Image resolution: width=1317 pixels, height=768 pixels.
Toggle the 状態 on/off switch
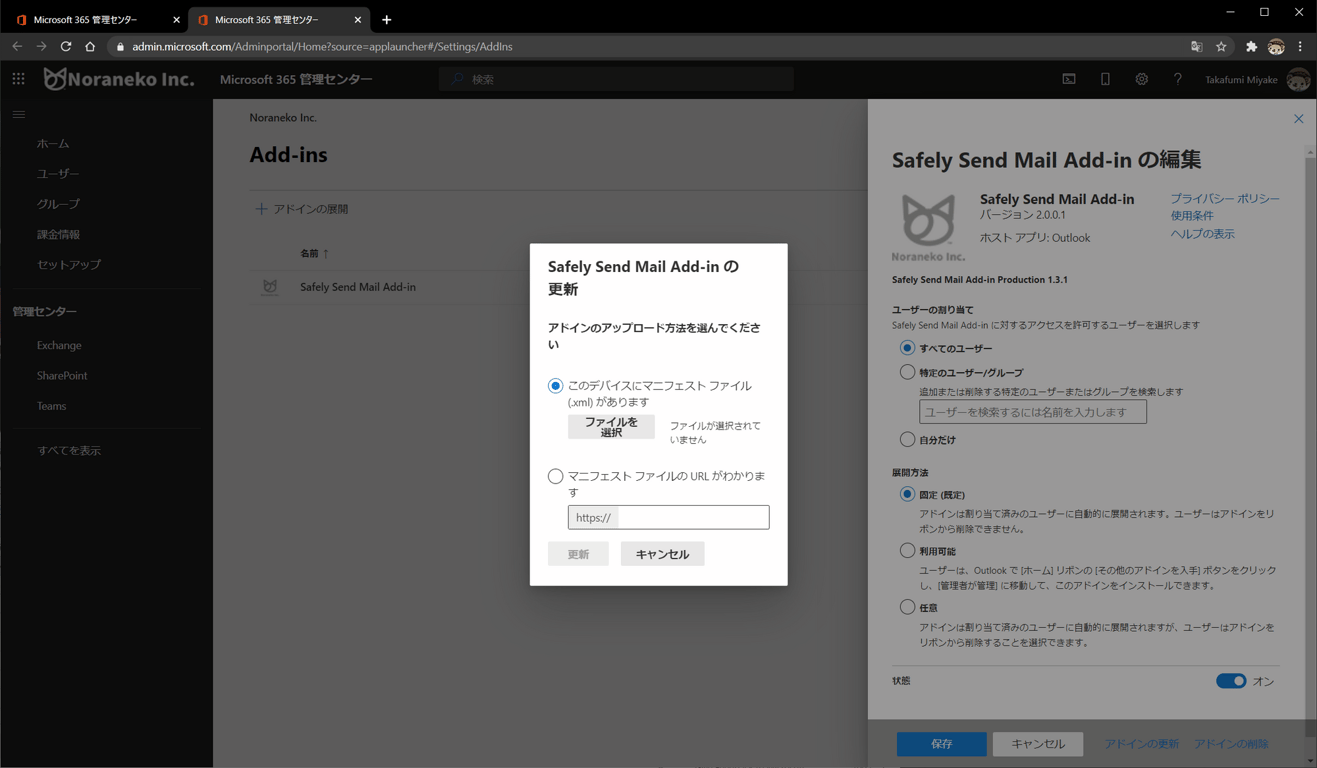pyautogui.click(x=1231, y=681)
